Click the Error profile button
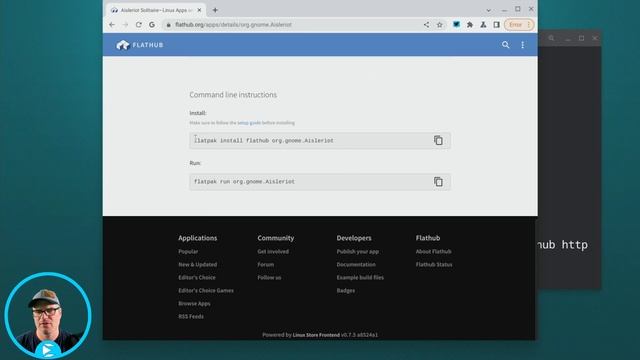 click(x=519, y=24)
